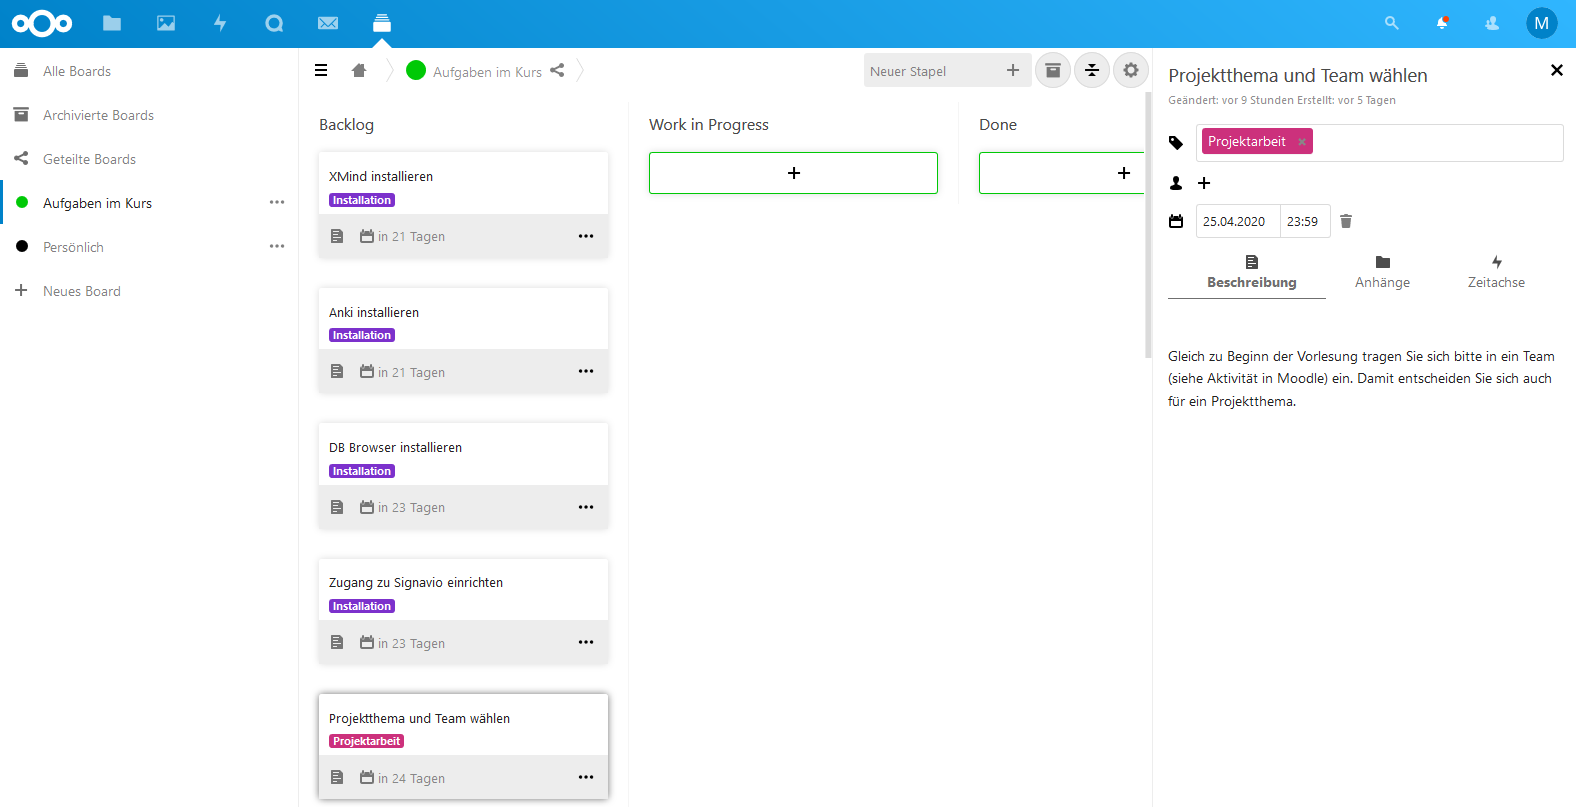Switch to the Anhänge tab

(1382, 272)
